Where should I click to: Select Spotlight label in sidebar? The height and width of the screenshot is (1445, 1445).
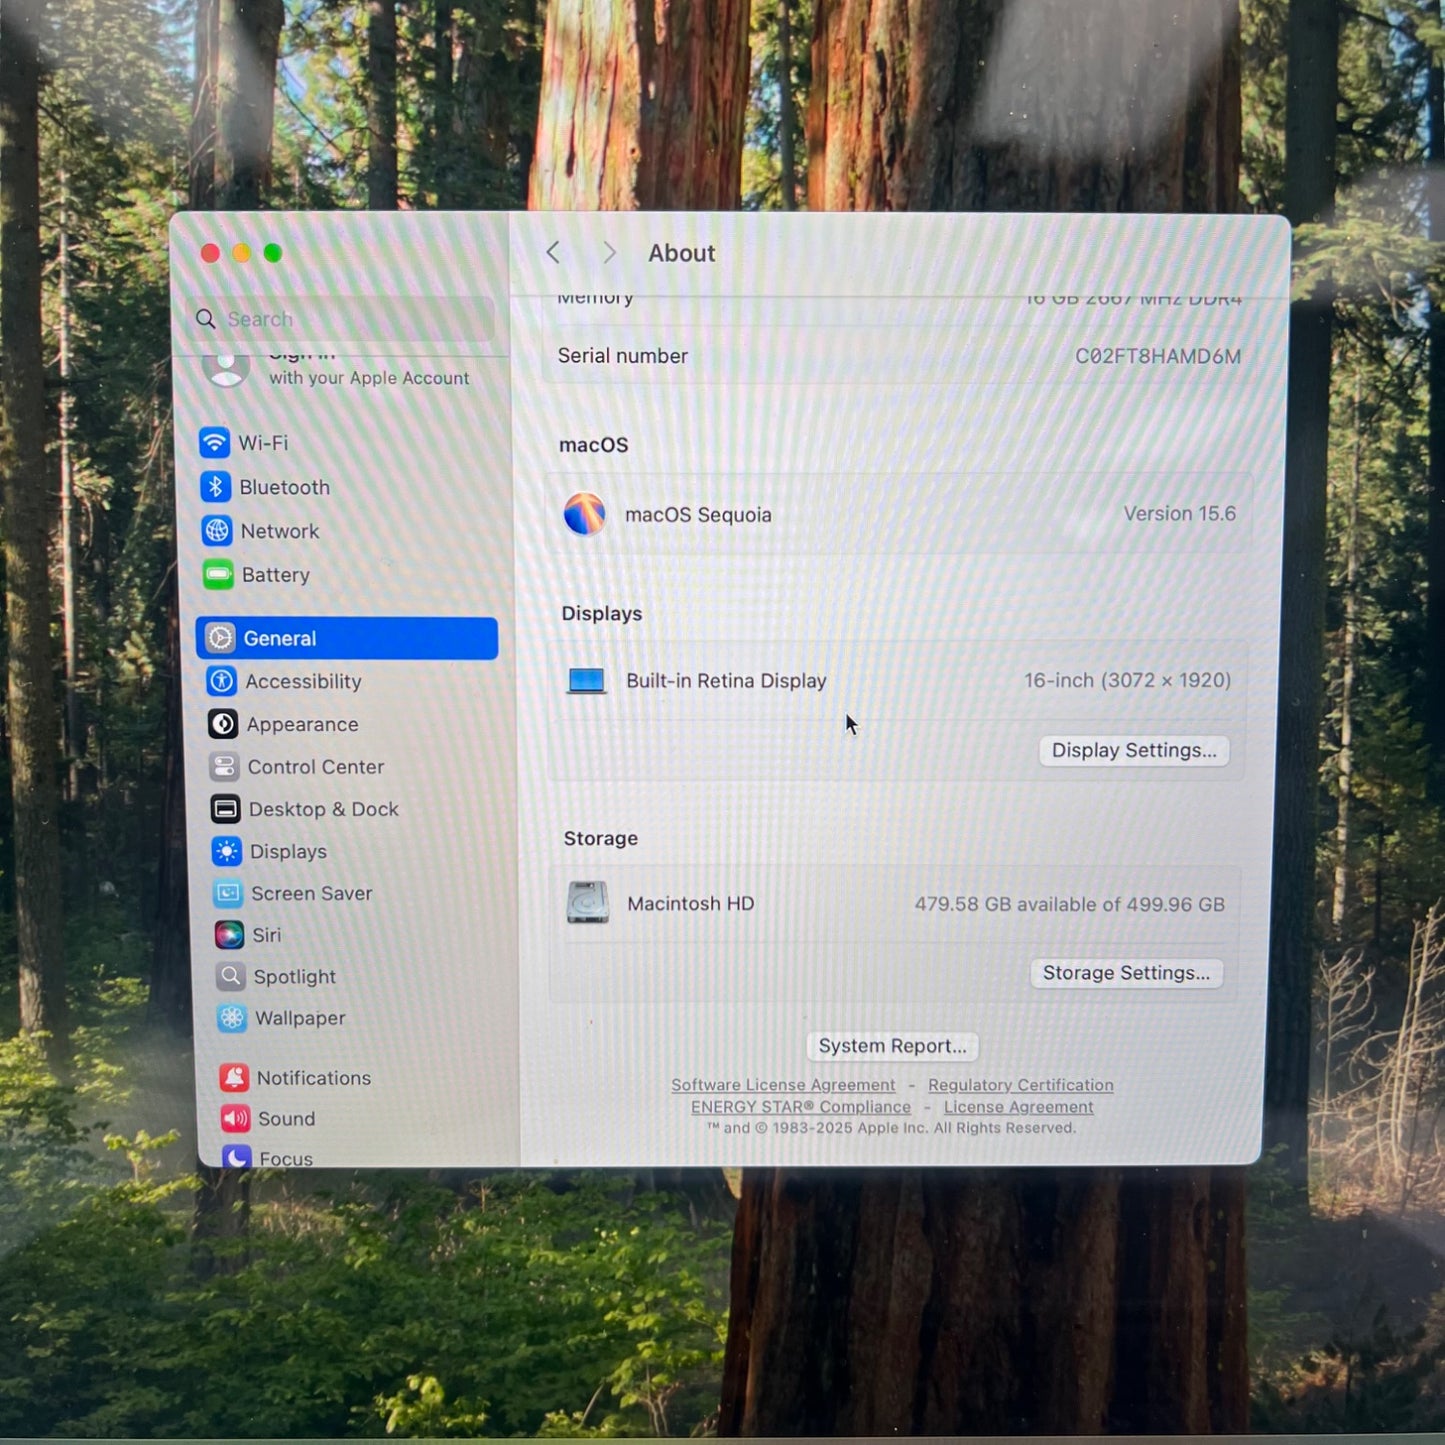[295, 977]
